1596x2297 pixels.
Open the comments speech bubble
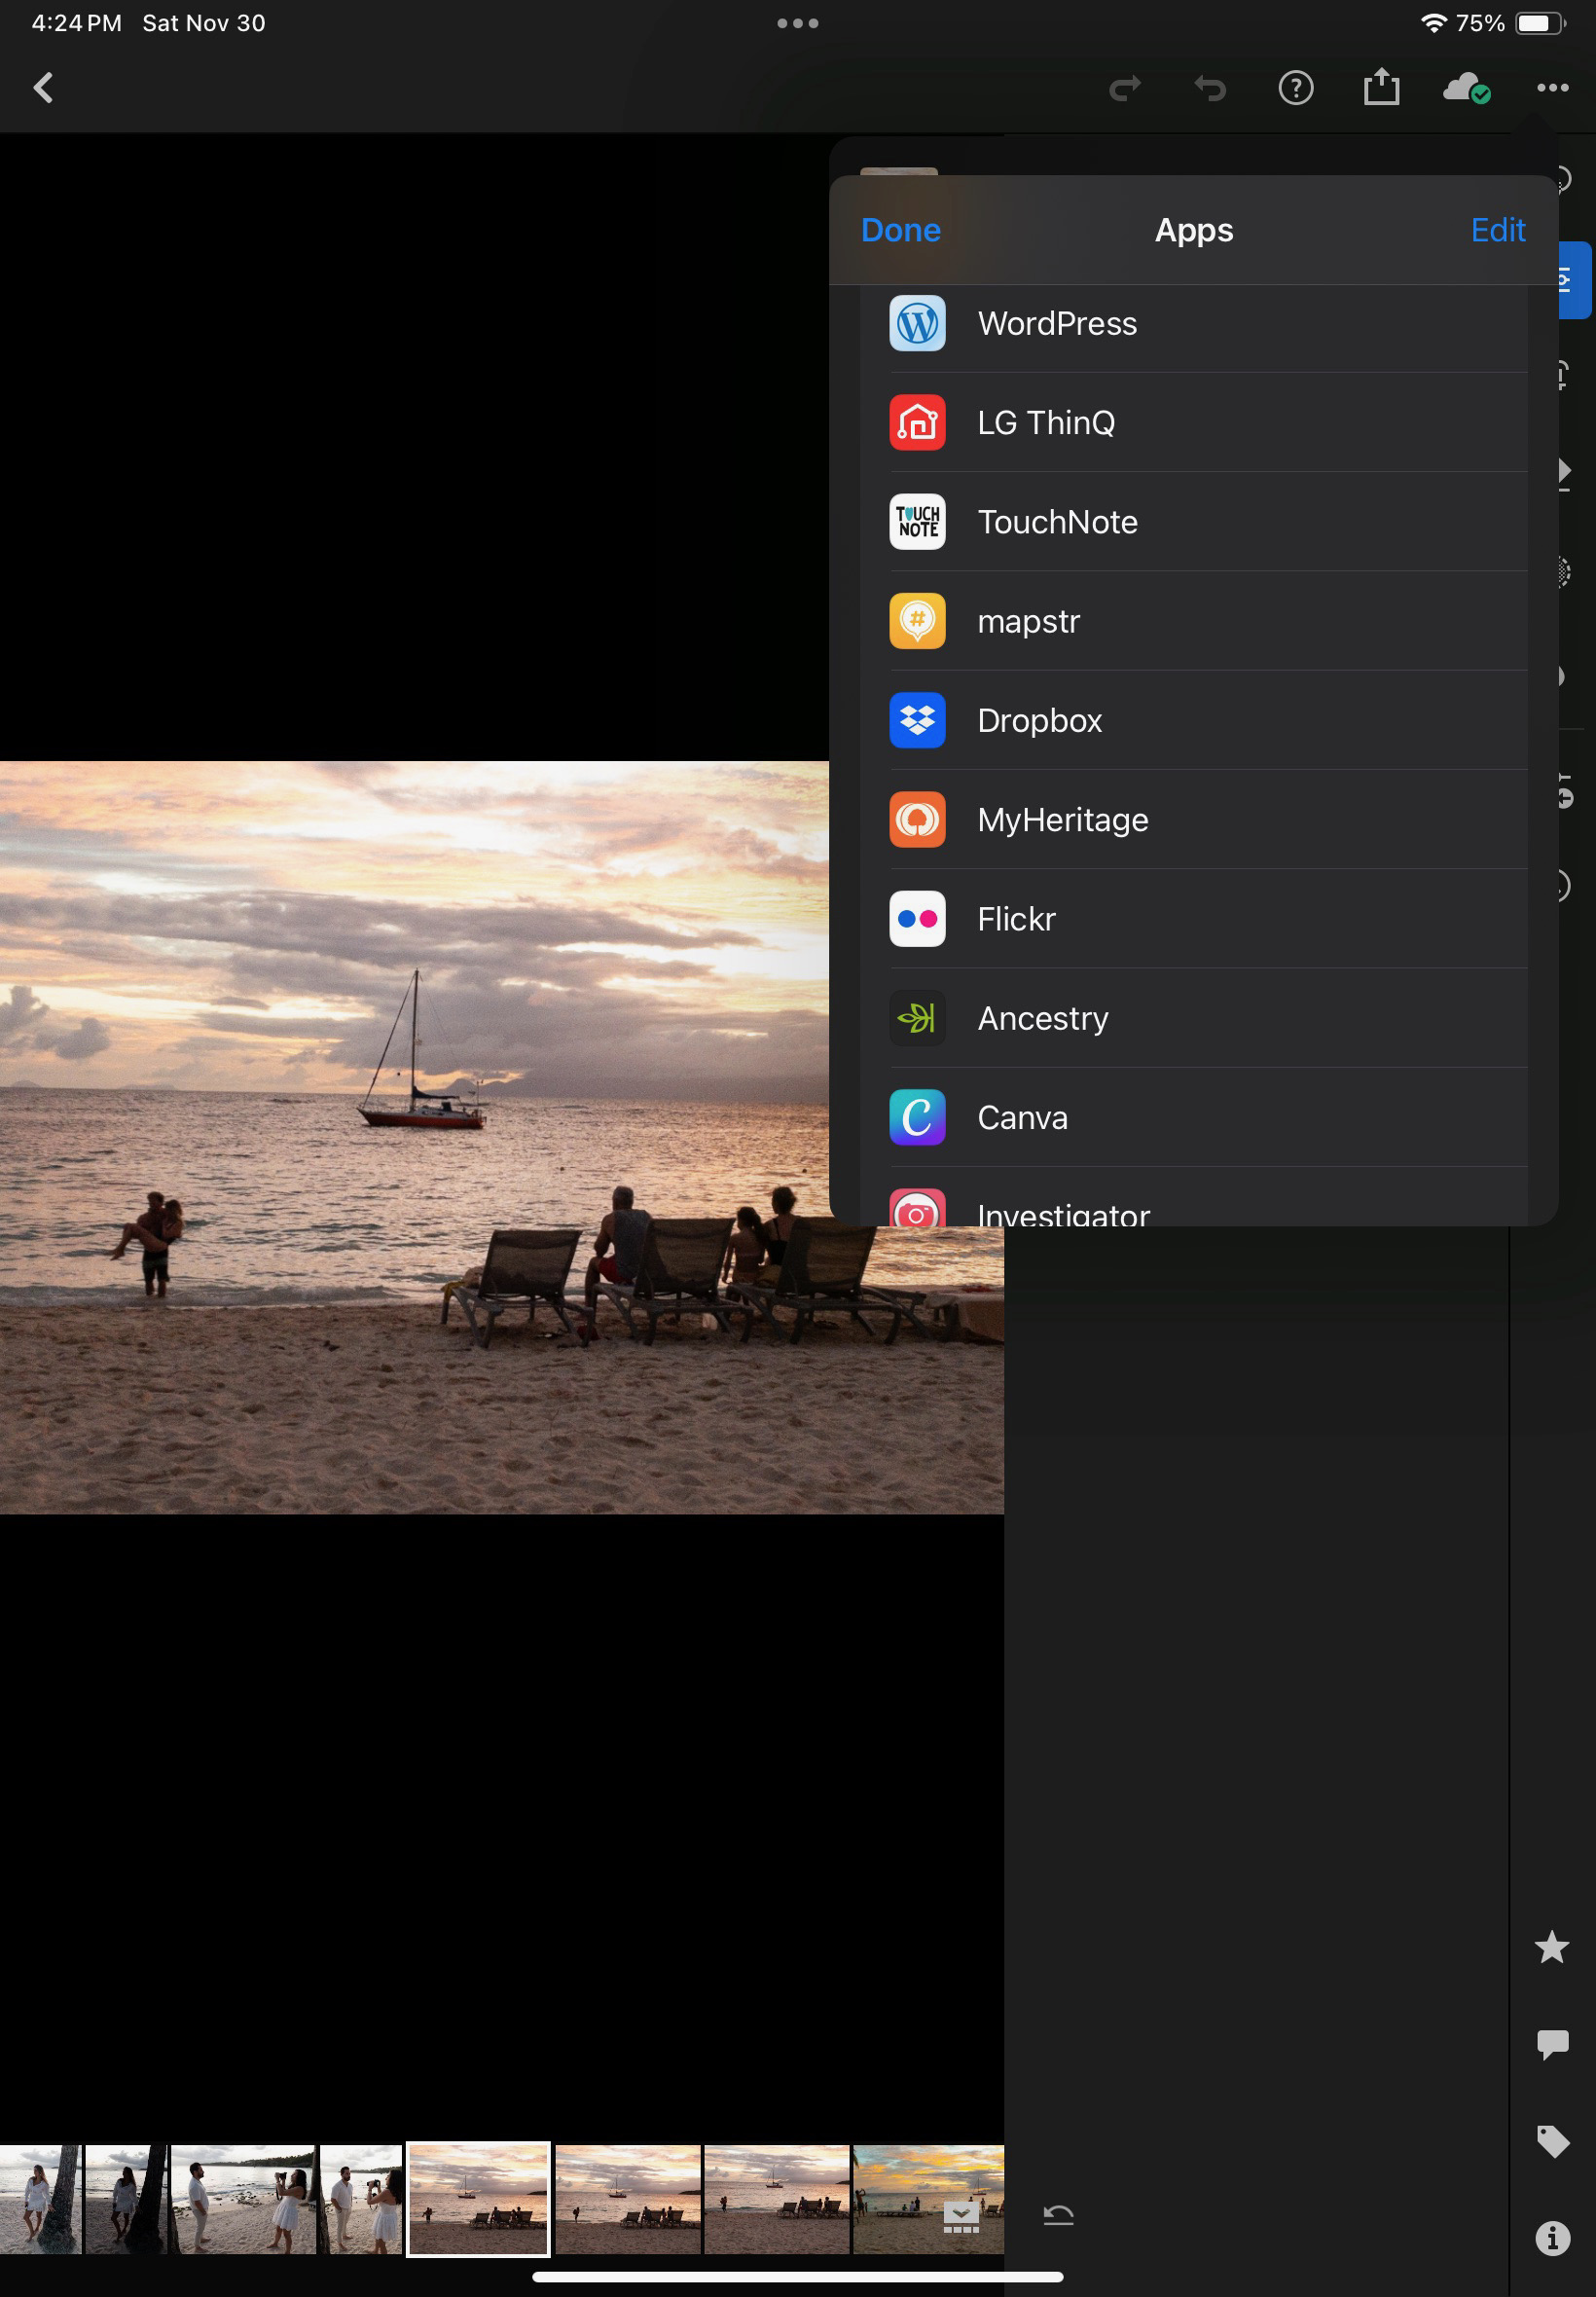pos(1551,2043)
